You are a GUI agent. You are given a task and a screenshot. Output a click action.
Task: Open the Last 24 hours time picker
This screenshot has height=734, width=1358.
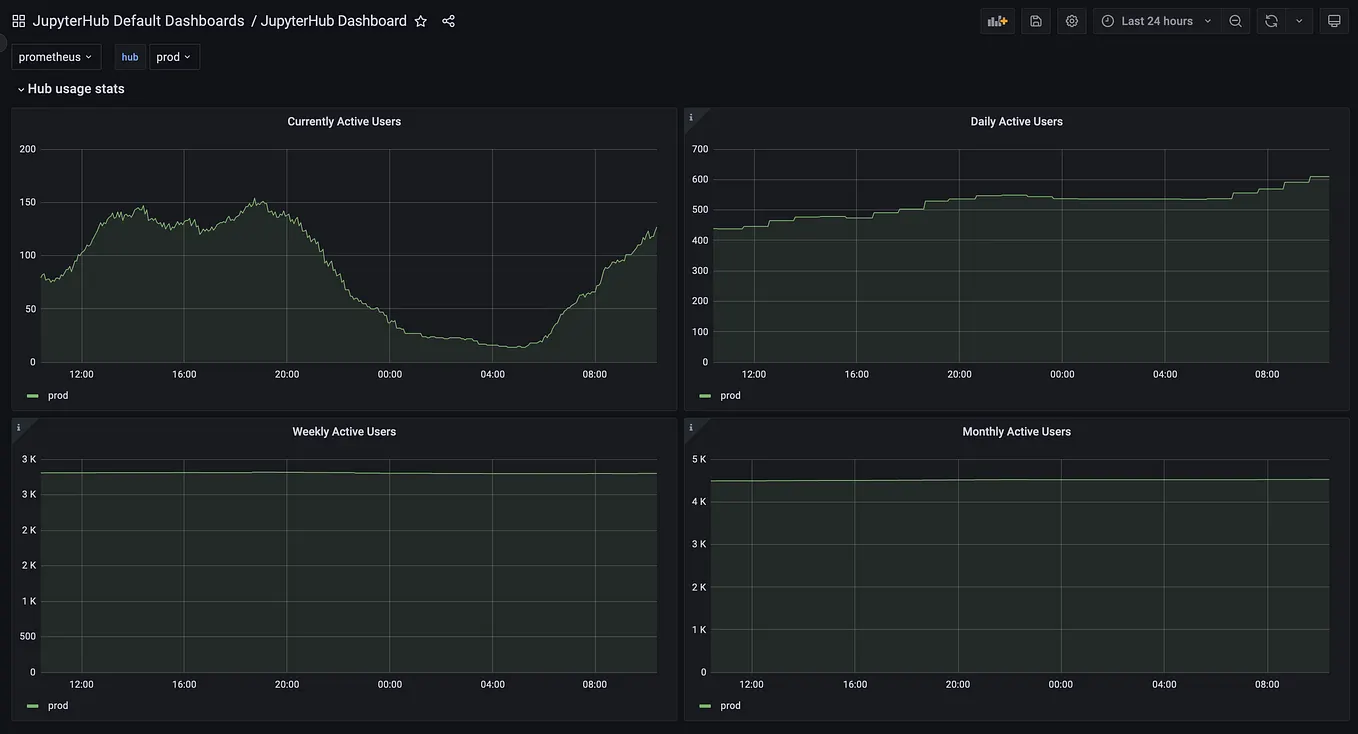coord(1157,20)
